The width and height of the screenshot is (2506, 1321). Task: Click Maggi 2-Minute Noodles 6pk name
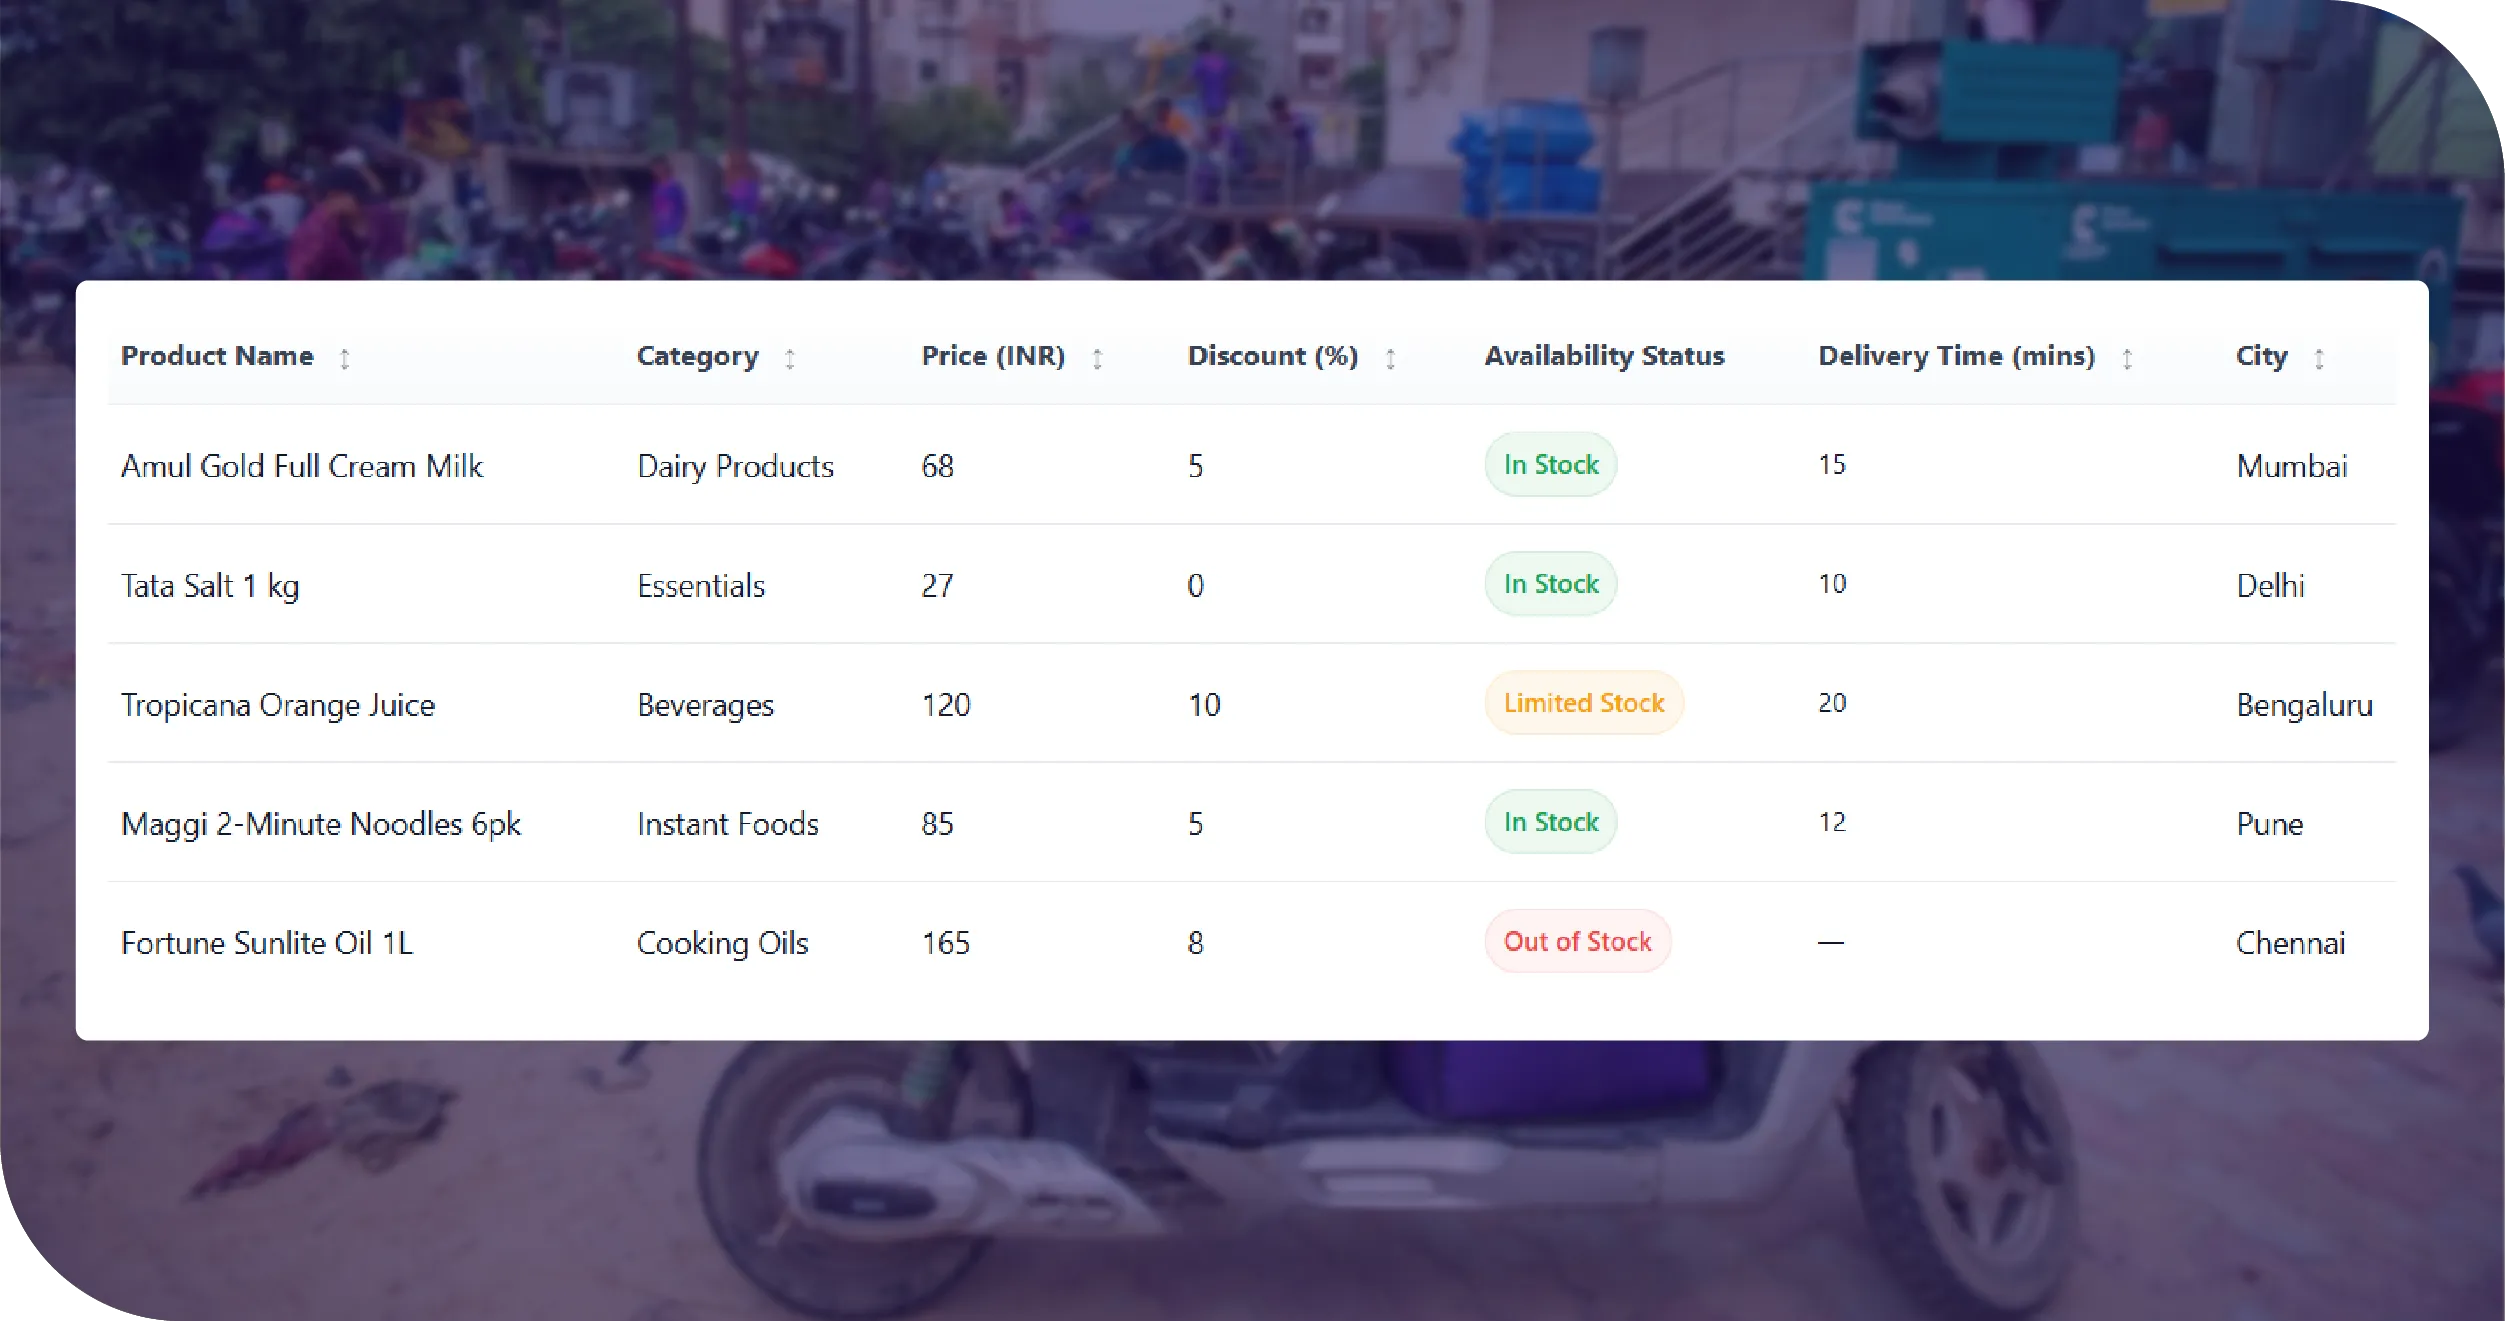(321, 824)
